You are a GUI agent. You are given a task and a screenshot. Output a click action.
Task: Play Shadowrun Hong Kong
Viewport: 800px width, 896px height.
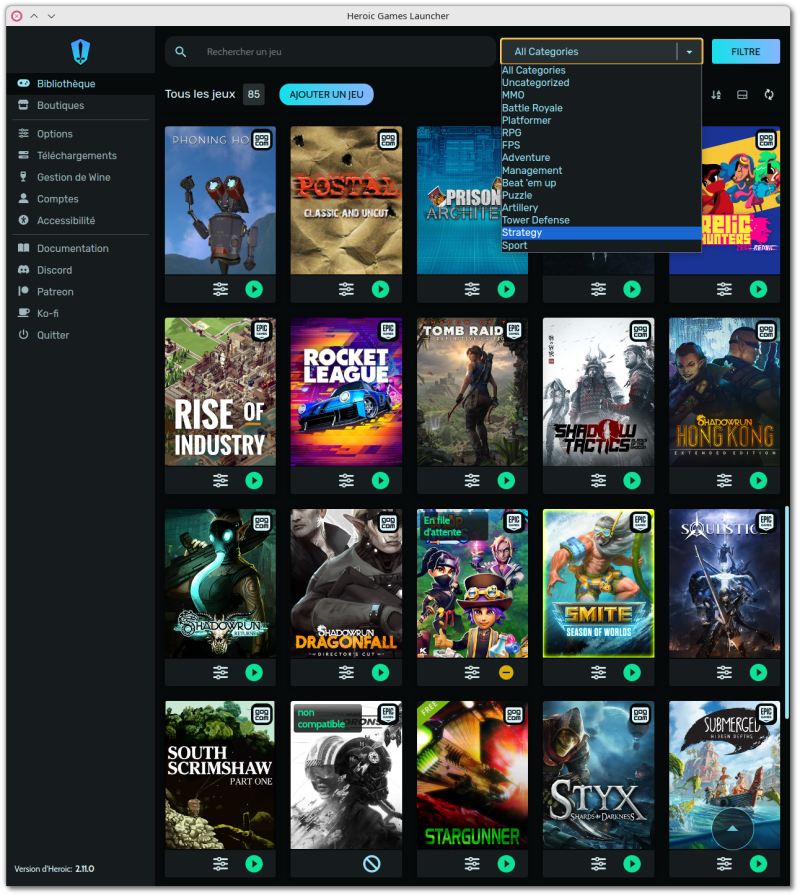click(x=758, y=481)
